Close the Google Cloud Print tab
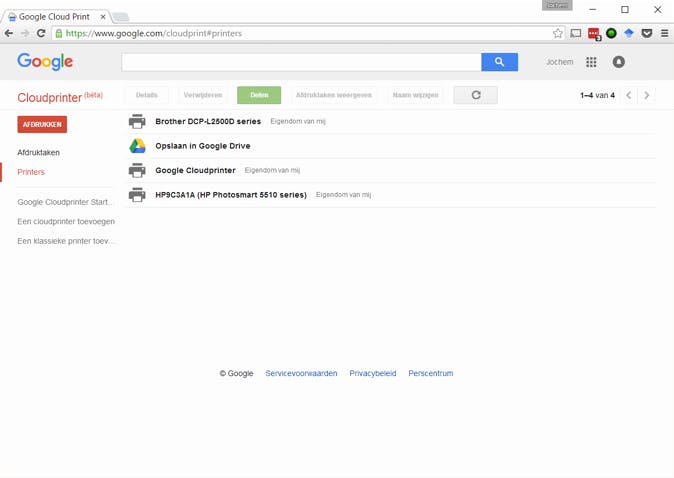Screen dimensions: 674x478 click(103, 17)
